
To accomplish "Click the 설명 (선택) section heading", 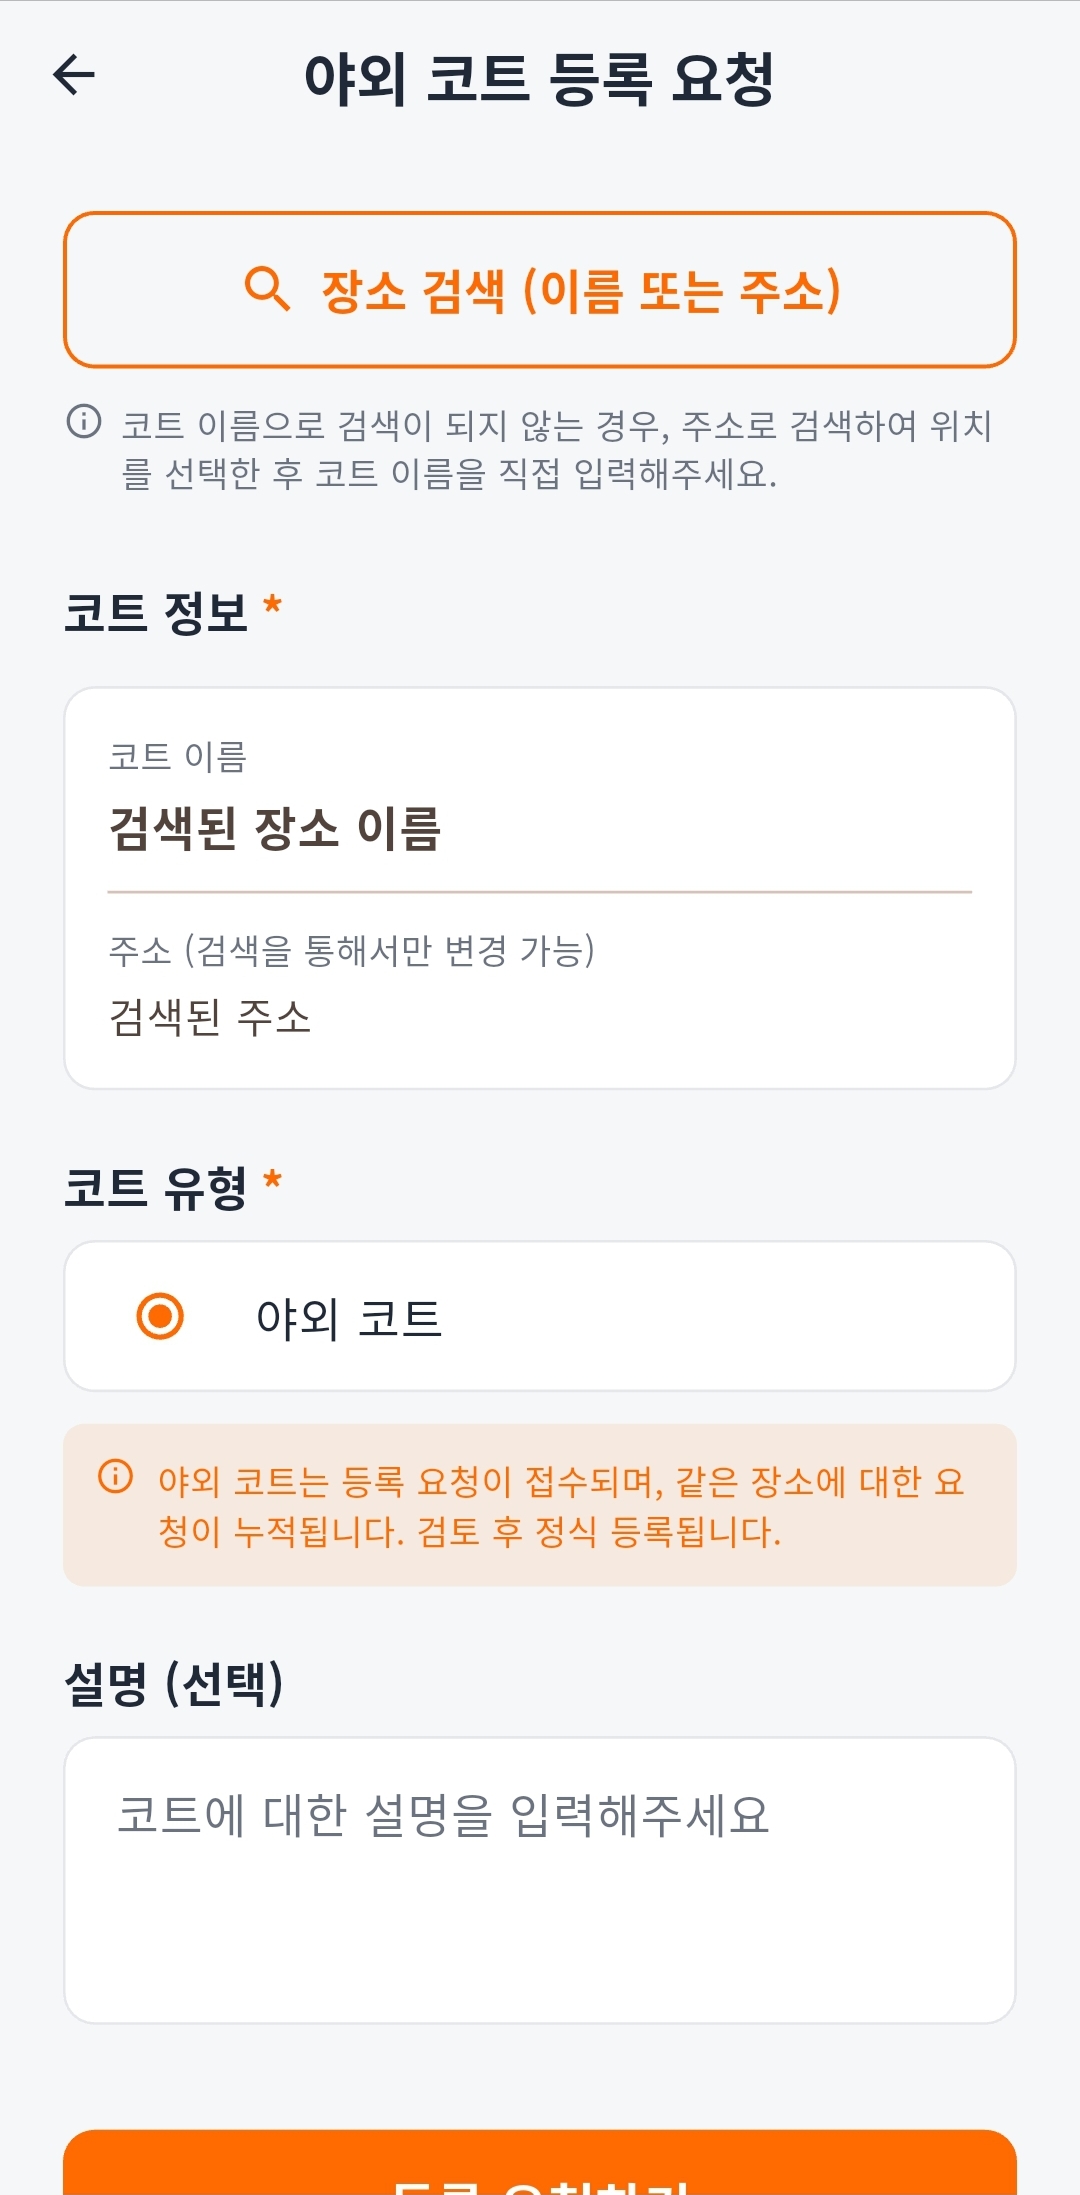I will pyautogui.click(x=174, y=1684).
